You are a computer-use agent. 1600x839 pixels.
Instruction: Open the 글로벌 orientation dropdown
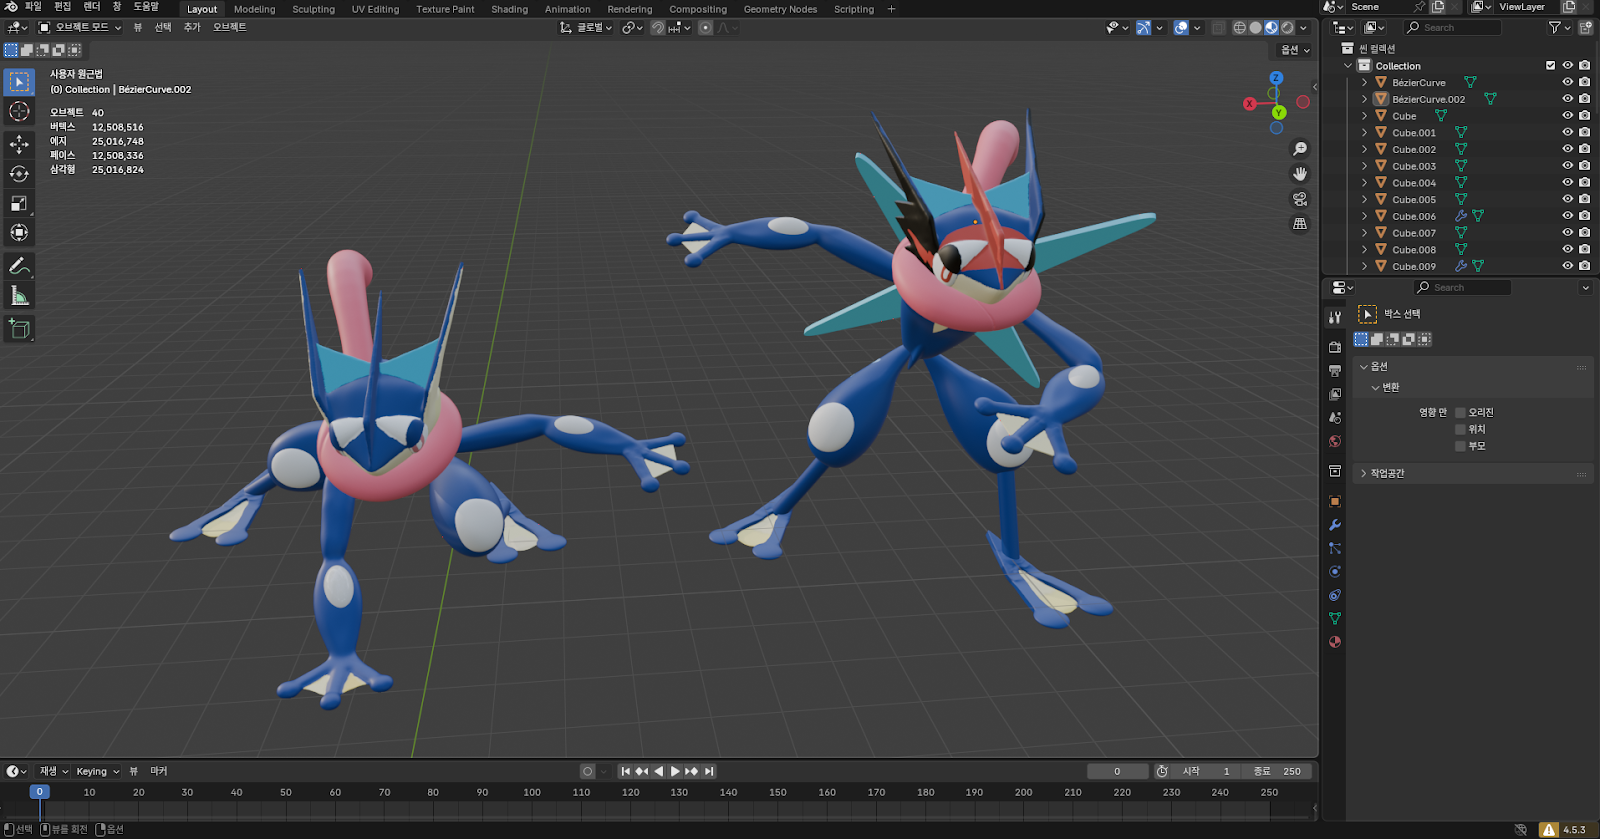tap(586, 28)
